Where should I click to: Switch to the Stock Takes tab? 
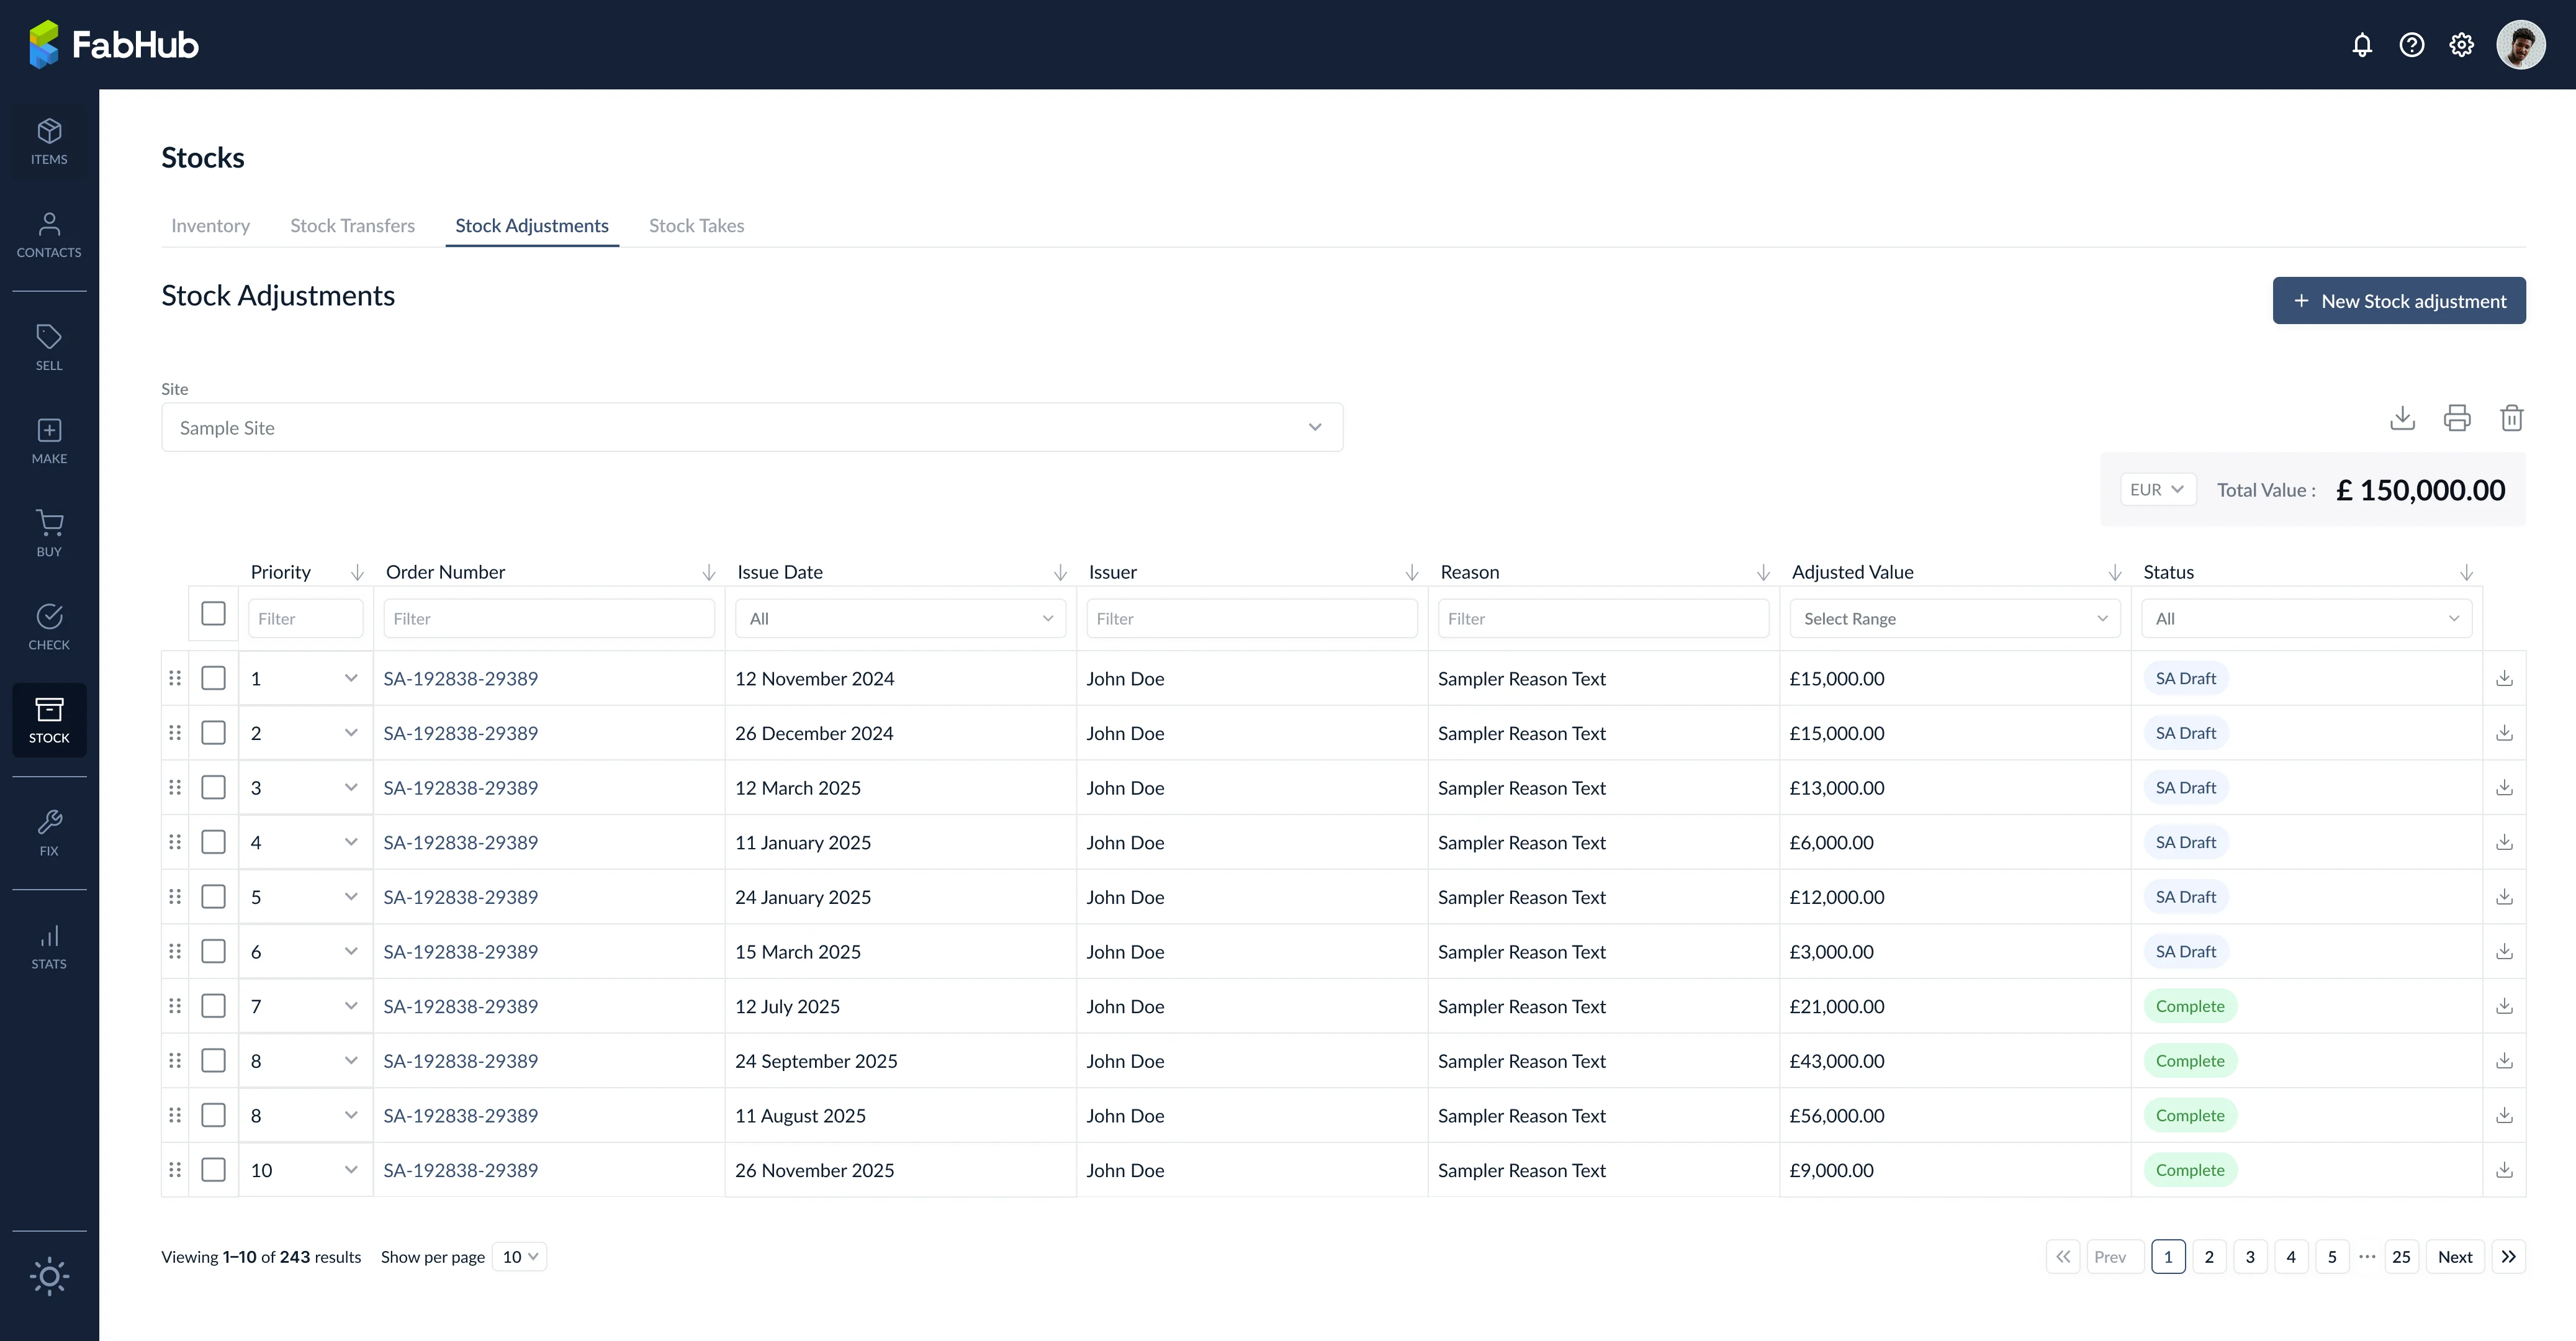pyautogui.click(x=697, y=226)
